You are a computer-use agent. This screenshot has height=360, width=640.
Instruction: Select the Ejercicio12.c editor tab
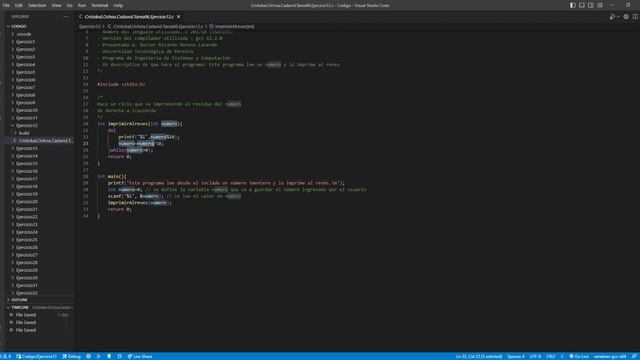130,17
